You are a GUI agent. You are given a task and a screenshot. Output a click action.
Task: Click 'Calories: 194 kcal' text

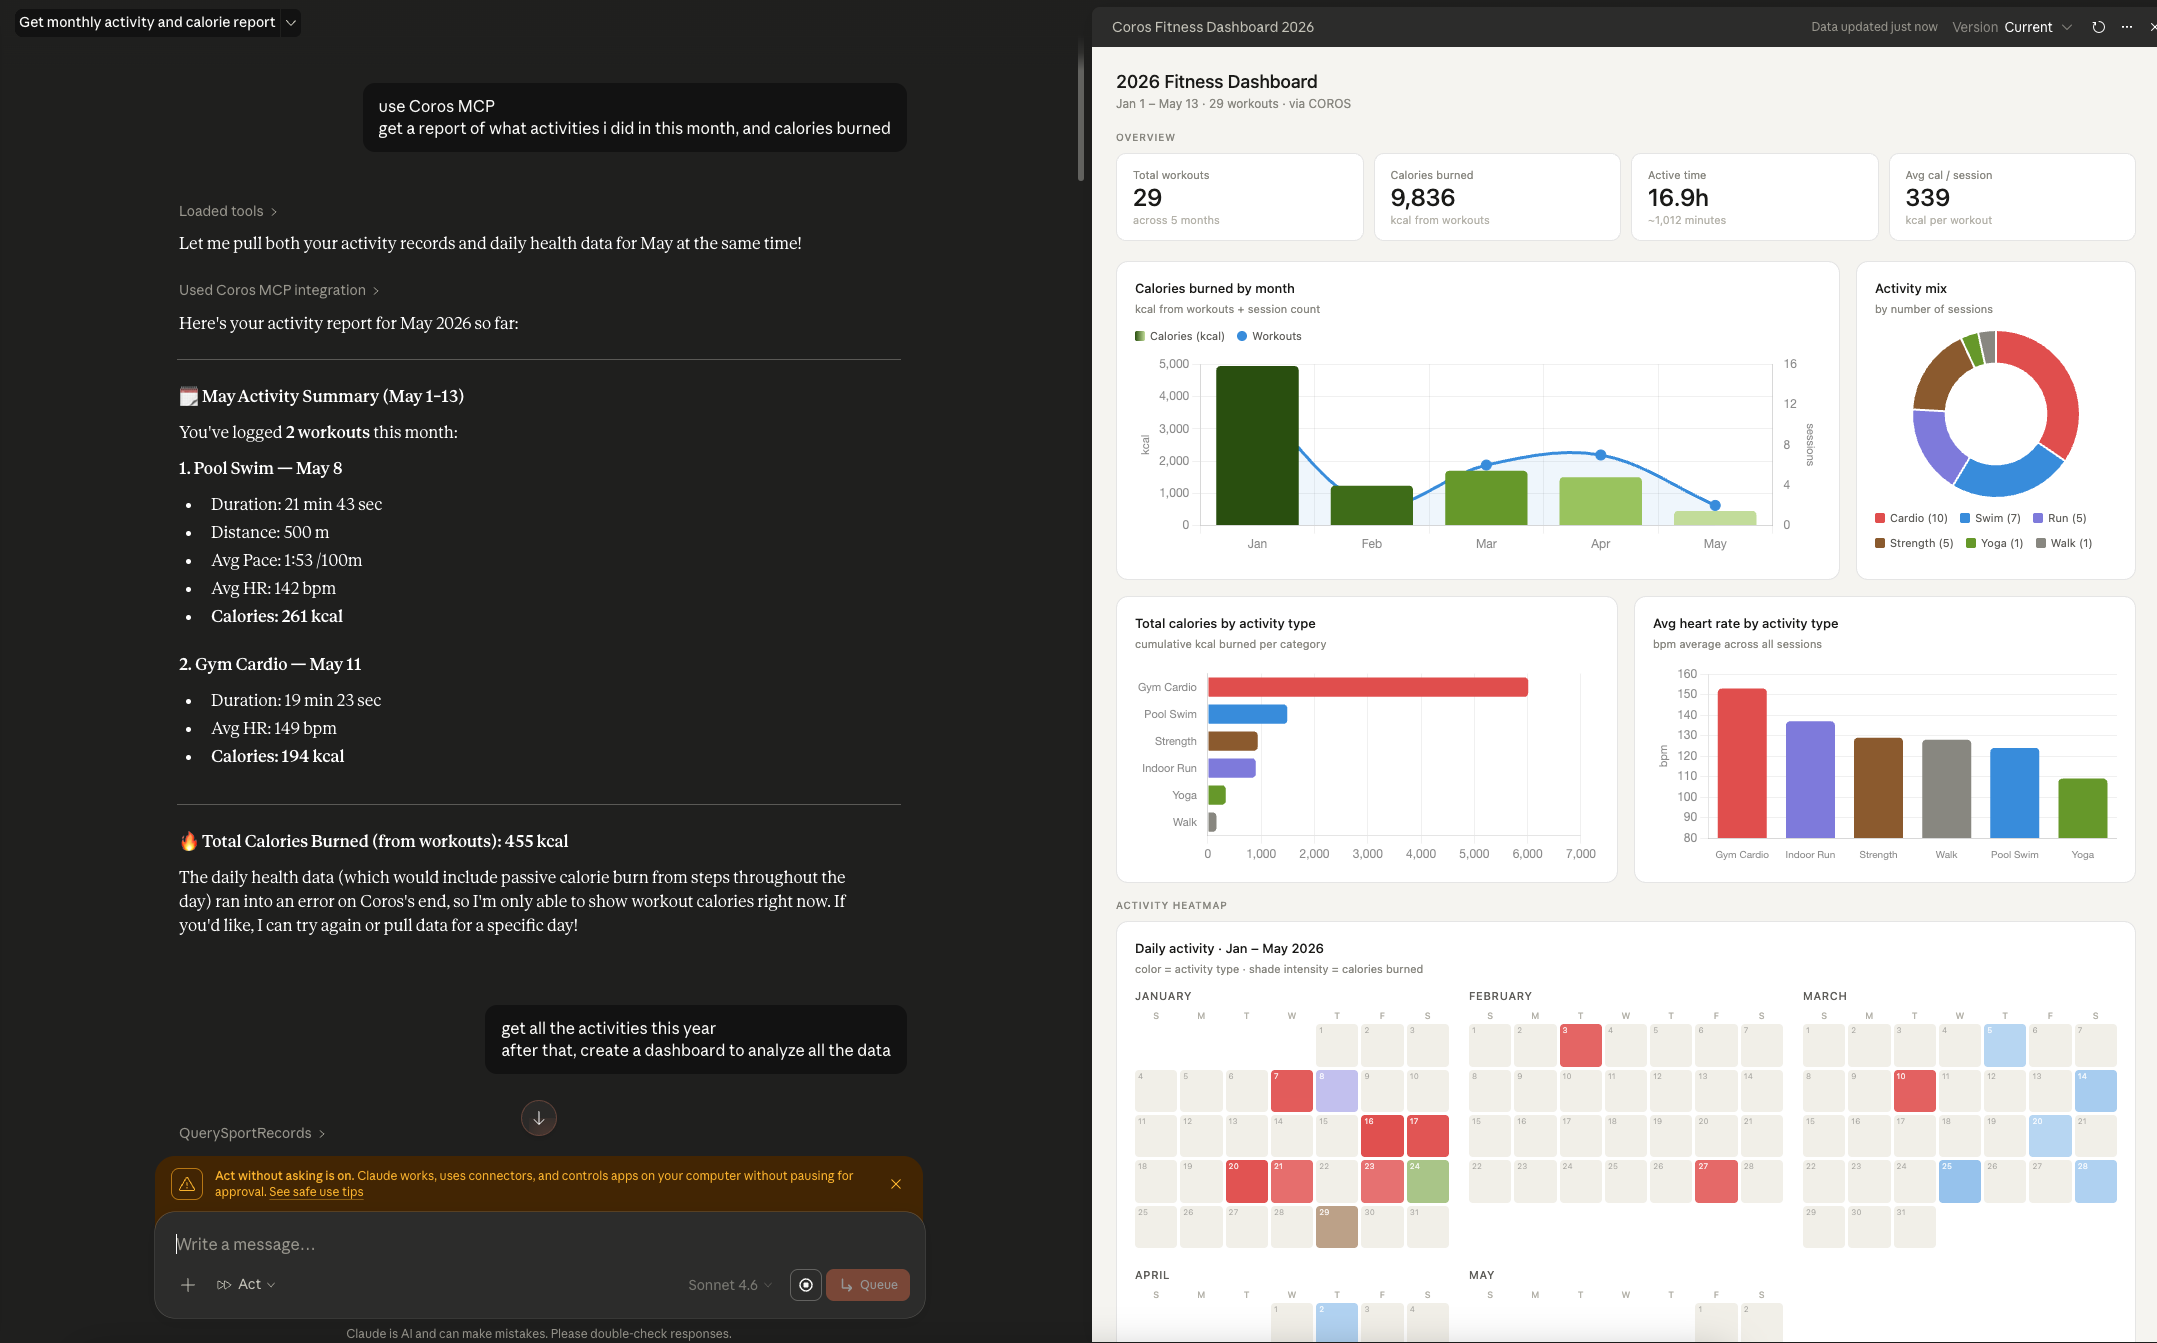coord(277,756)
